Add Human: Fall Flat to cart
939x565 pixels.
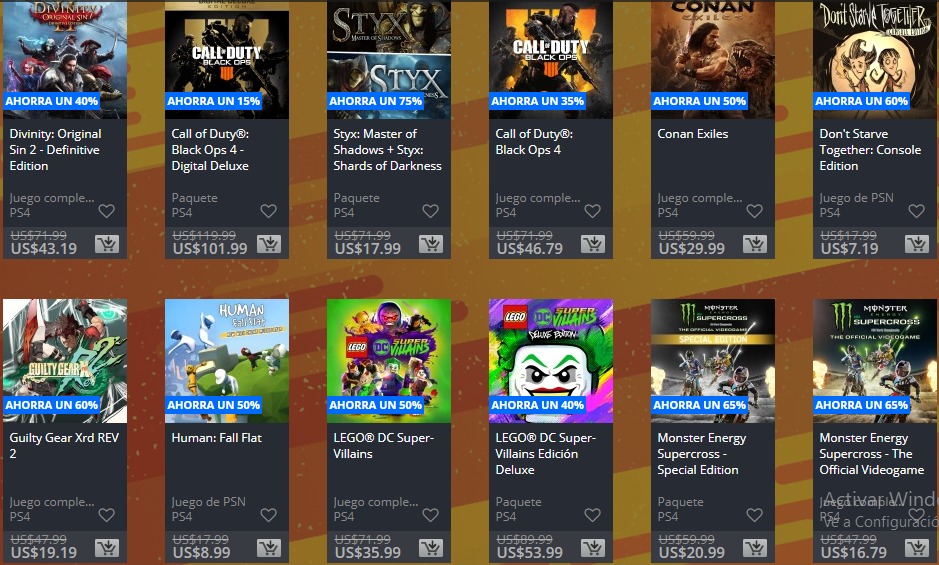269,548
